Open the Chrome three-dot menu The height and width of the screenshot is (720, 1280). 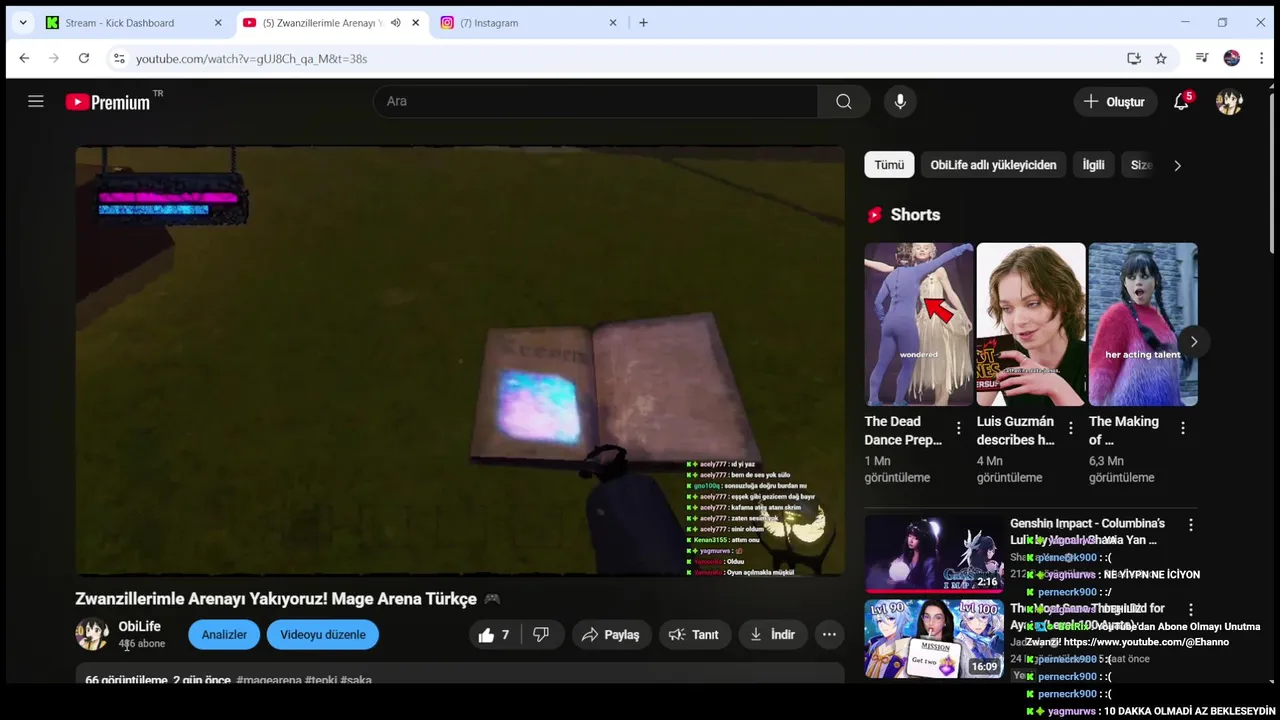tap(1262, 59)
